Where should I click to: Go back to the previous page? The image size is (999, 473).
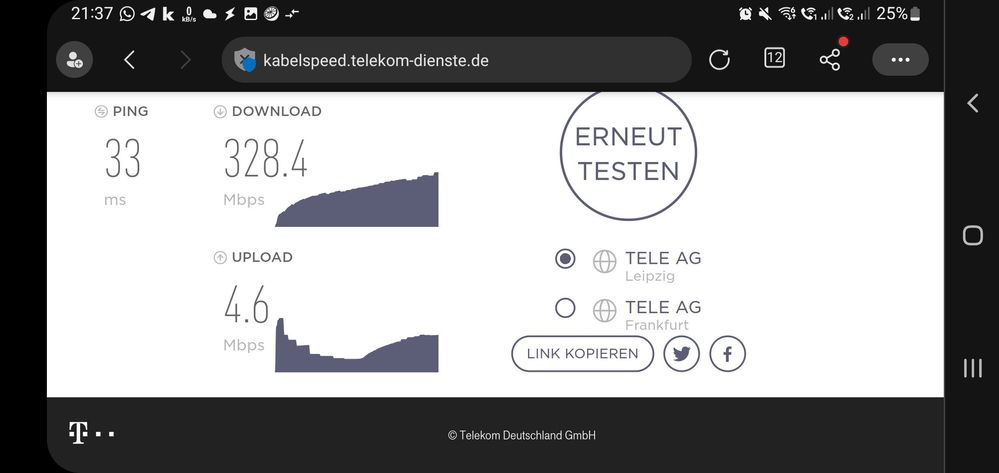[129, 60]
